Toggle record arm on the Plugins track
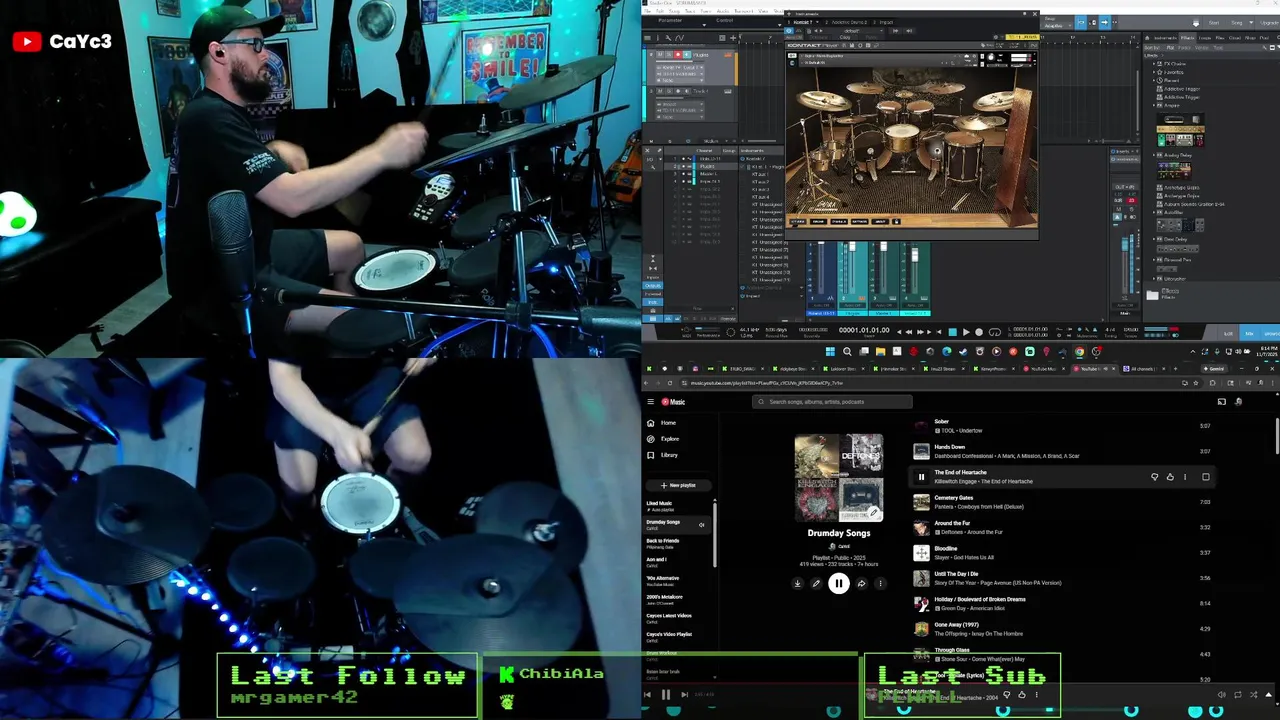 tap(678, 54)
